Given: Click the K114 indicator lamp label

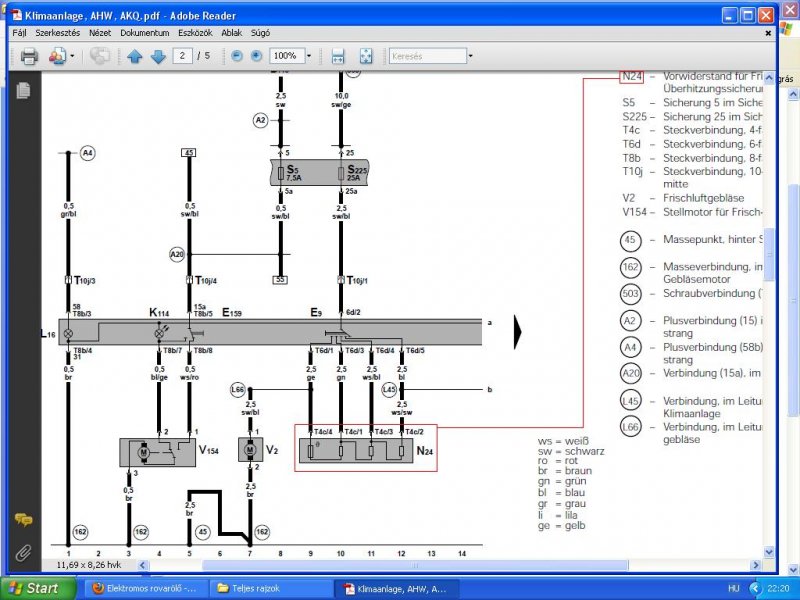Looking at the screenshot, I should click(159, 313).
